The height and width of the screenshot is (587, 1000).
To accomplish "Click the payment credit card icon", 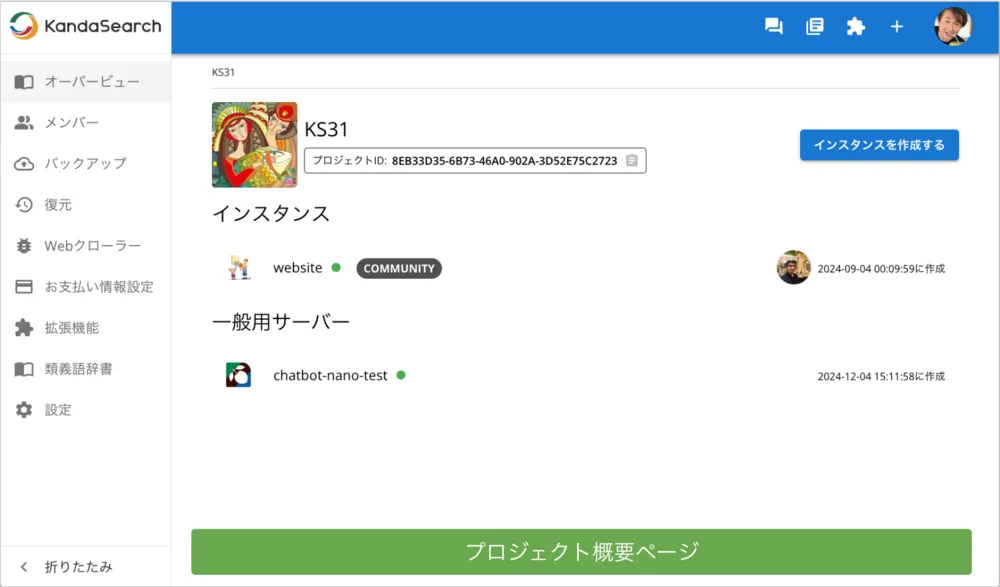I will pos(24,286).
